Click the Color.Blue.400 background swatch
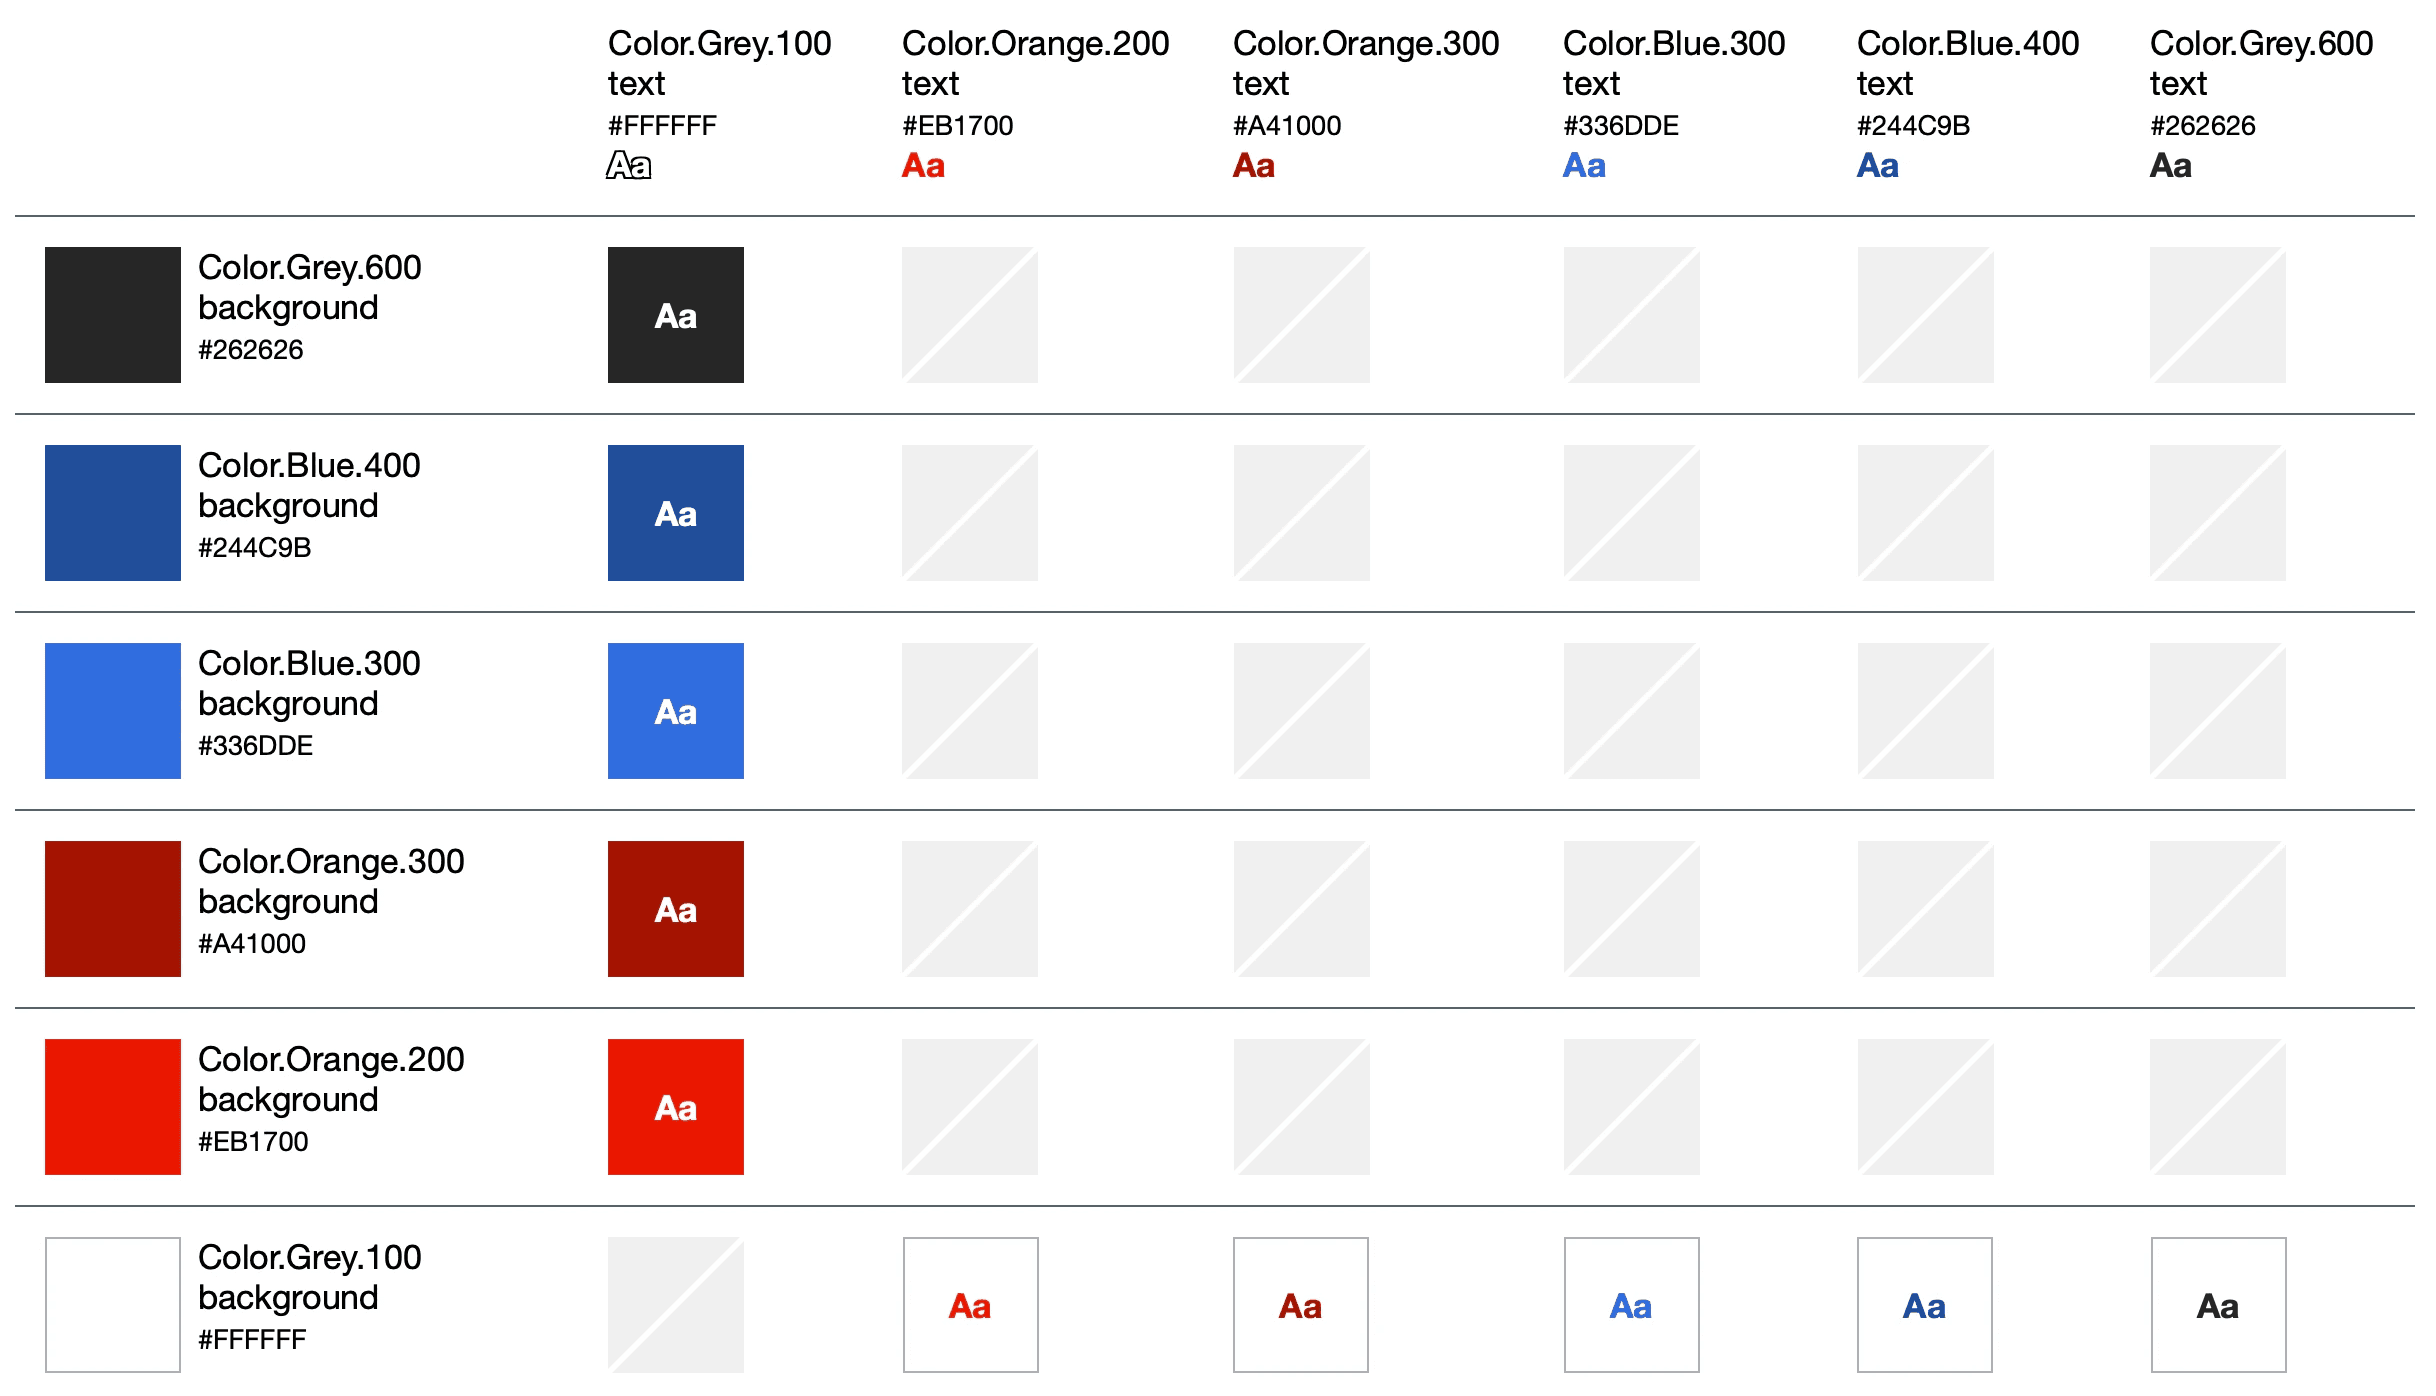The height and width of the screenshot is (1396, 2436). pos(112,512)
